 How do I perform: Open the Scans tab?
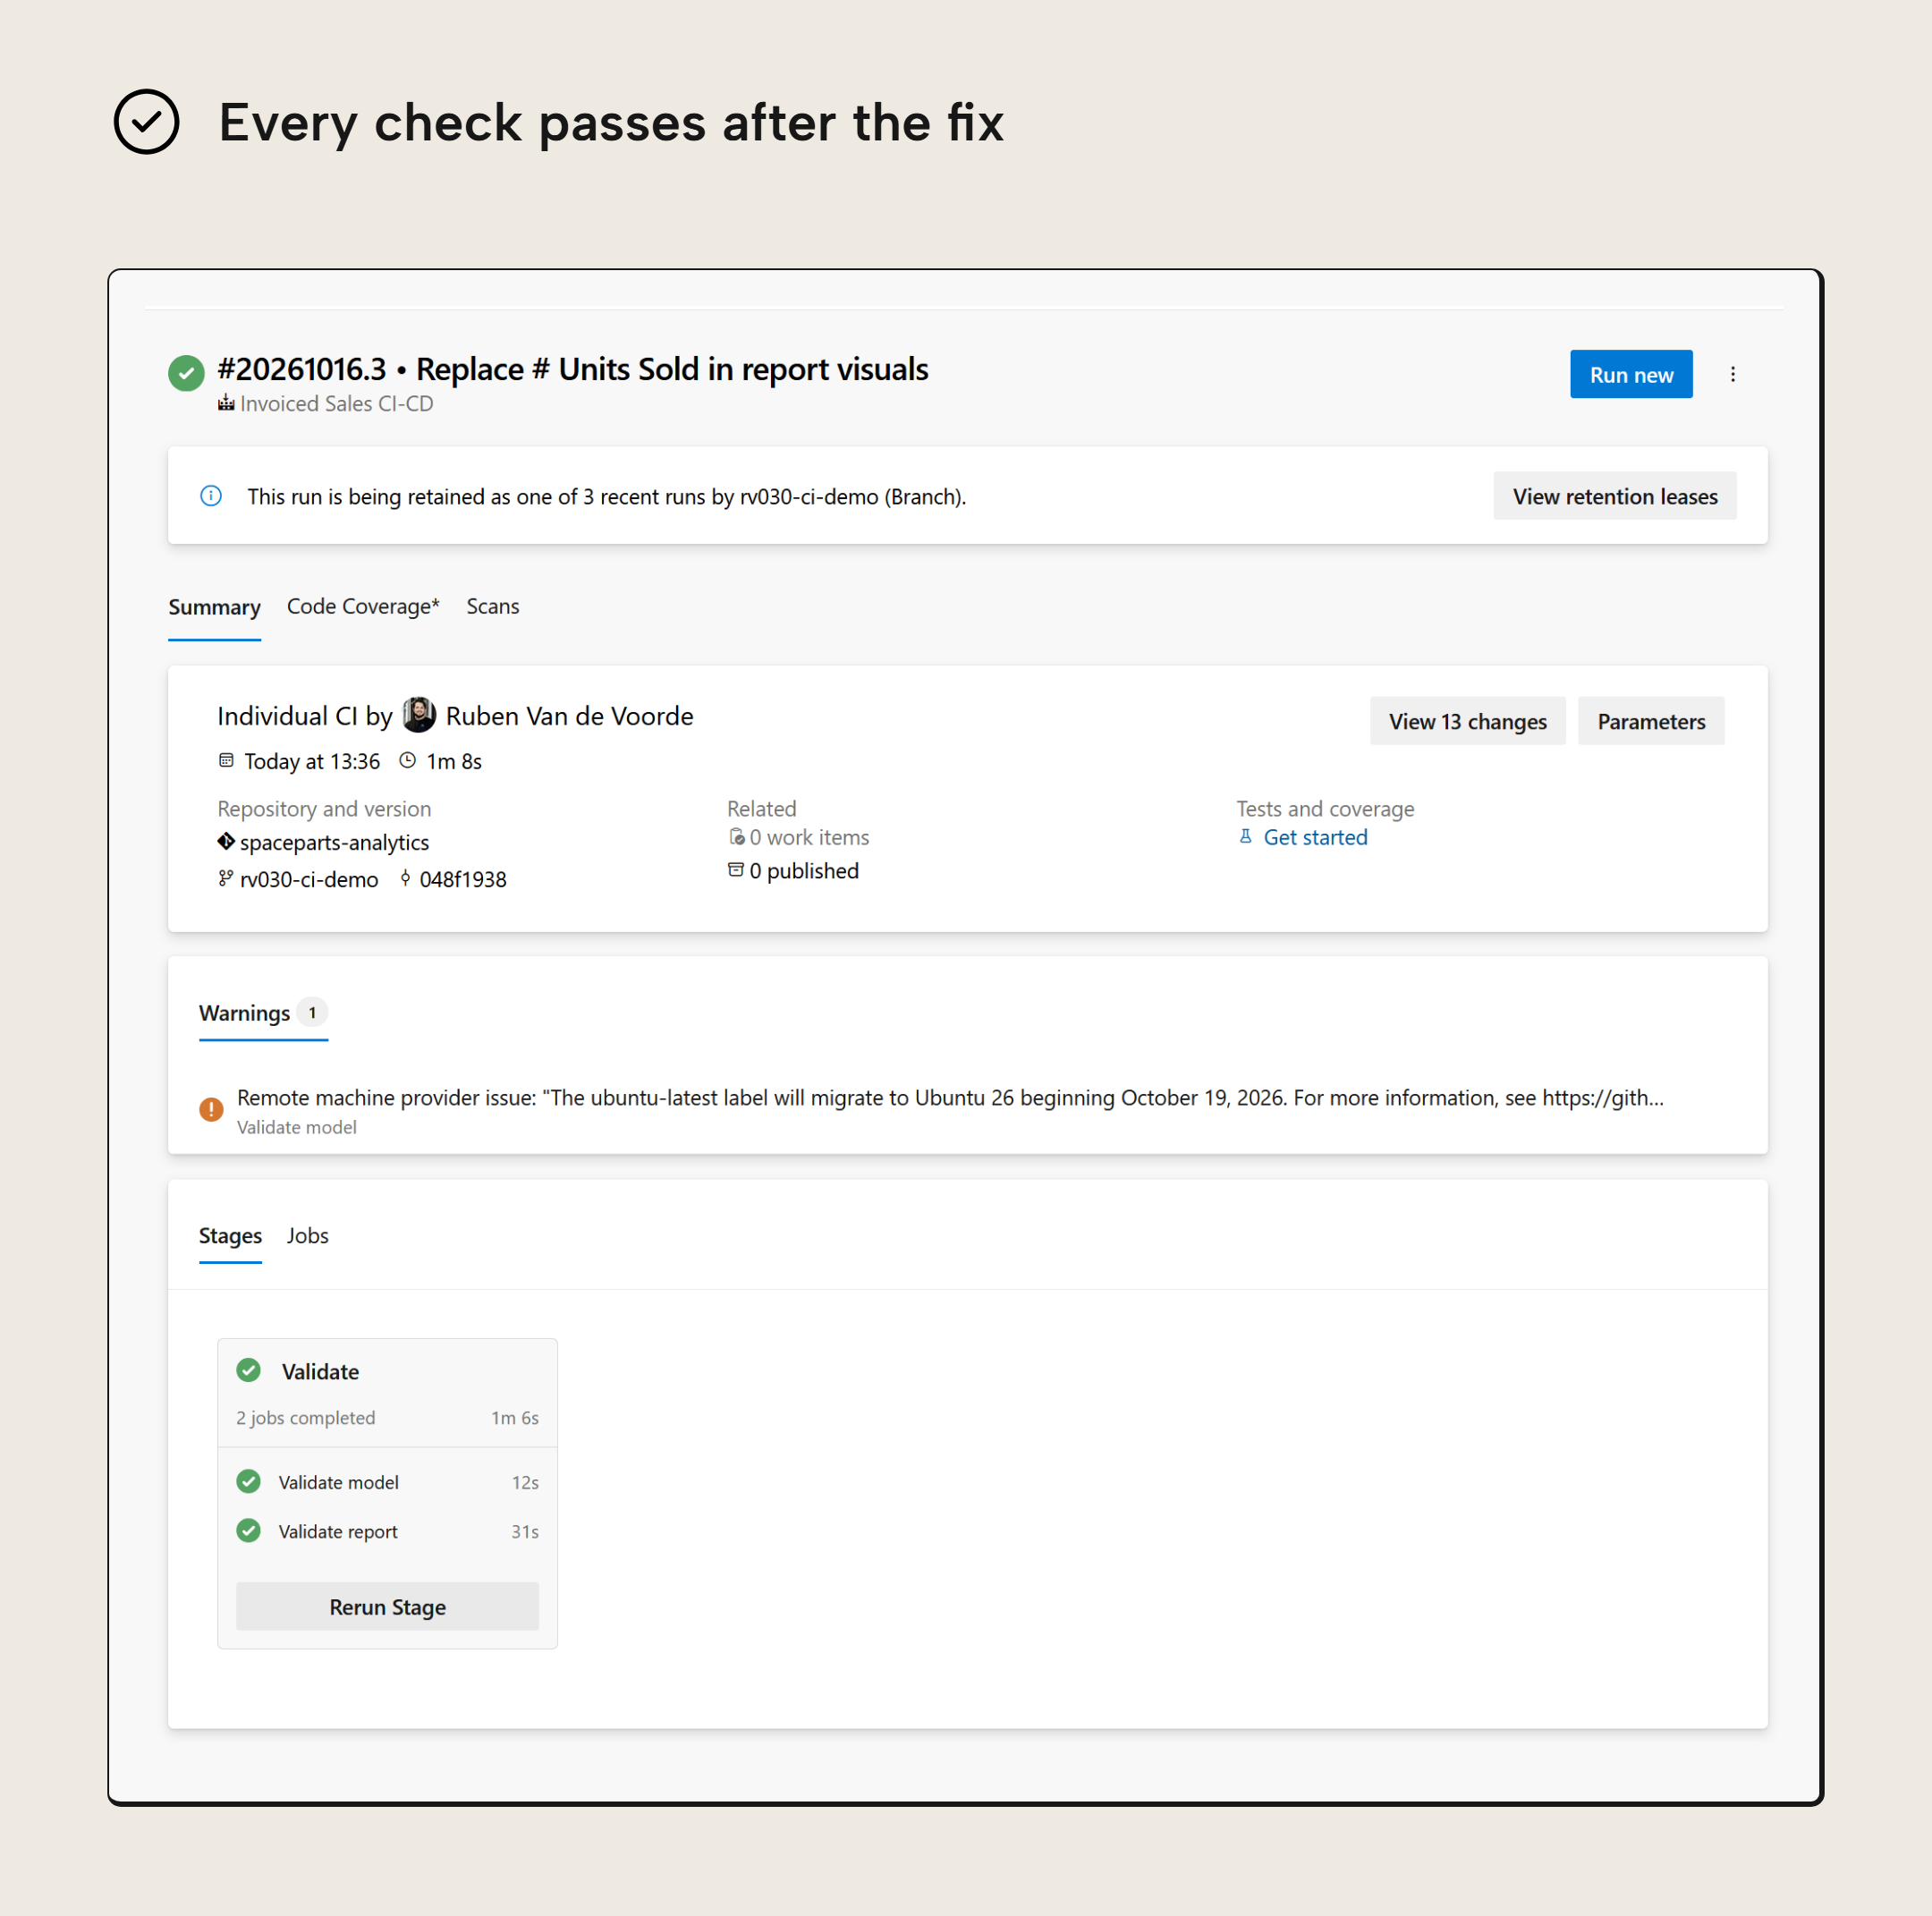point(493,606)
